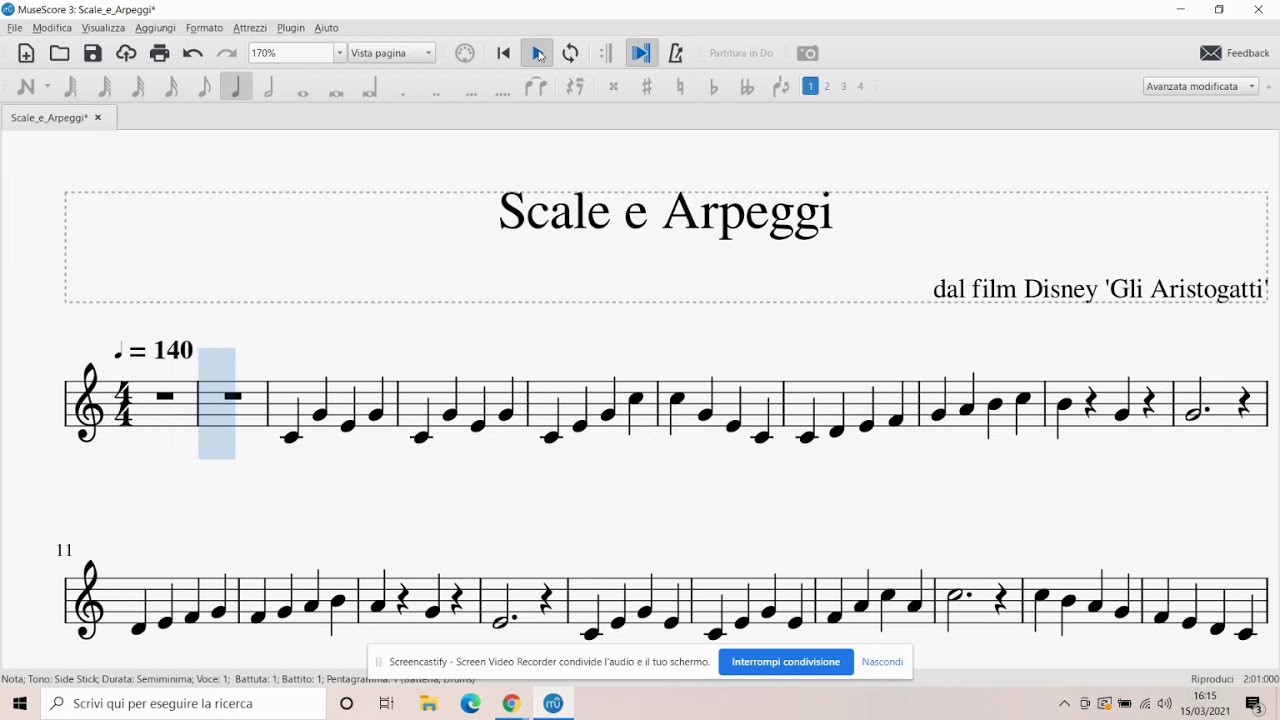Upload score online via the cloud icon
Image resolution: width=1280 pixels, height=720 pixels.
[x=126, y=53]
